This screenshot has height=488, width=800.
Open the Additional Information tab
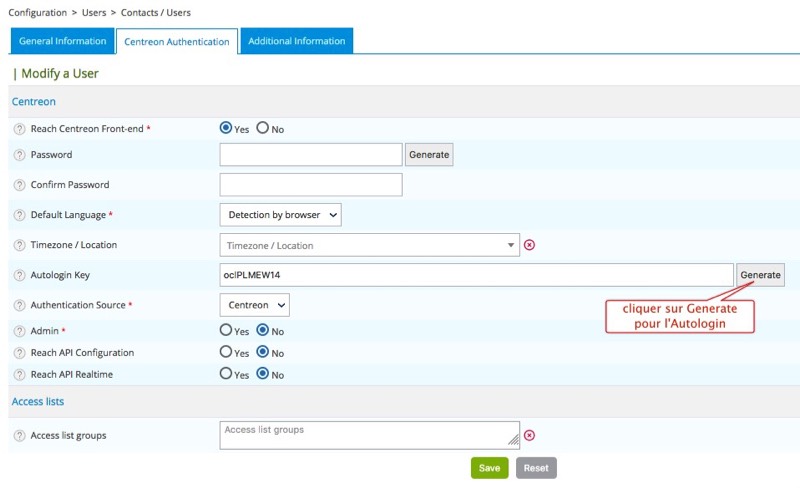click(x=297, y=41)
